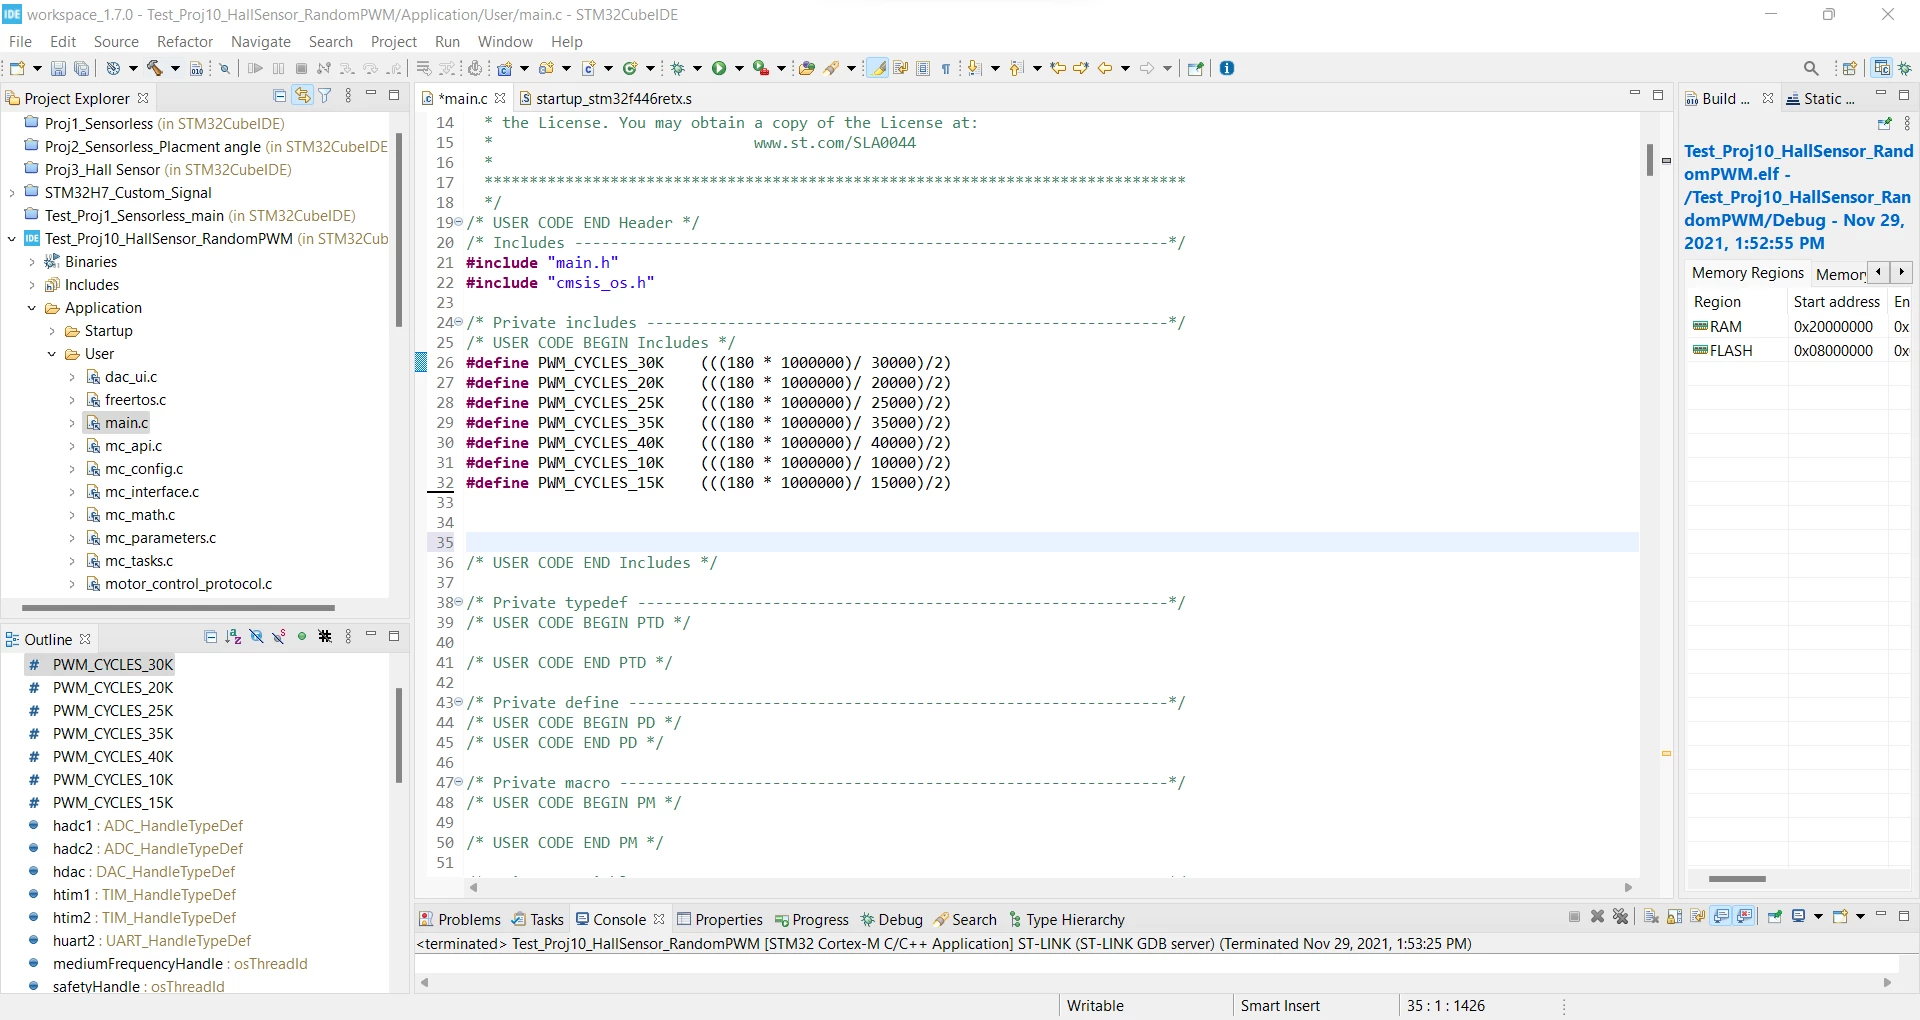Click the green Run button

719,68
